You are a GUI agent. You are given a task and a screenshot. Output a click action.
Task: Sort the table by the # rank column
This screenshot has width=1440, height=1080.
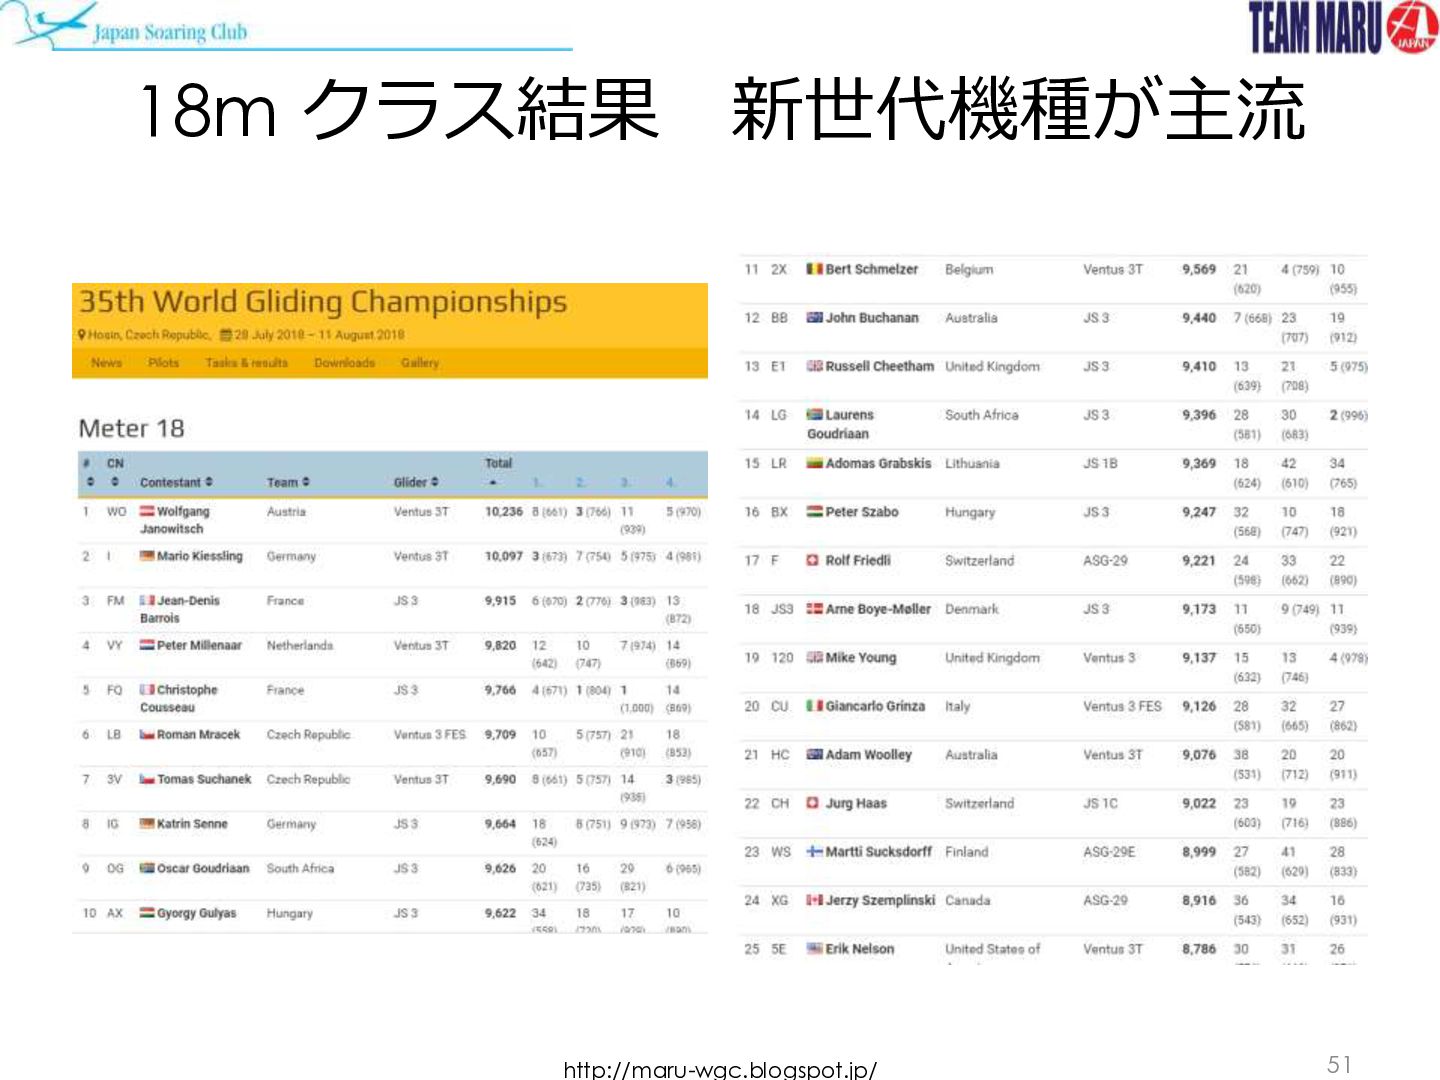click(89, 473)
